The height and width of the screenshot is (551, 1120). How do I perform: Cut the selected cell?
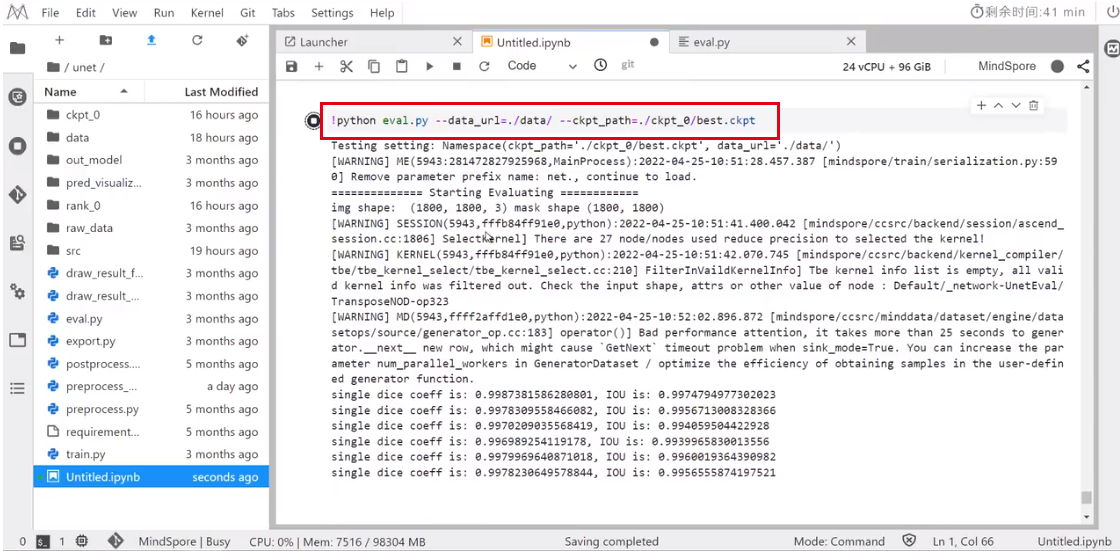[x=346, y=66]
